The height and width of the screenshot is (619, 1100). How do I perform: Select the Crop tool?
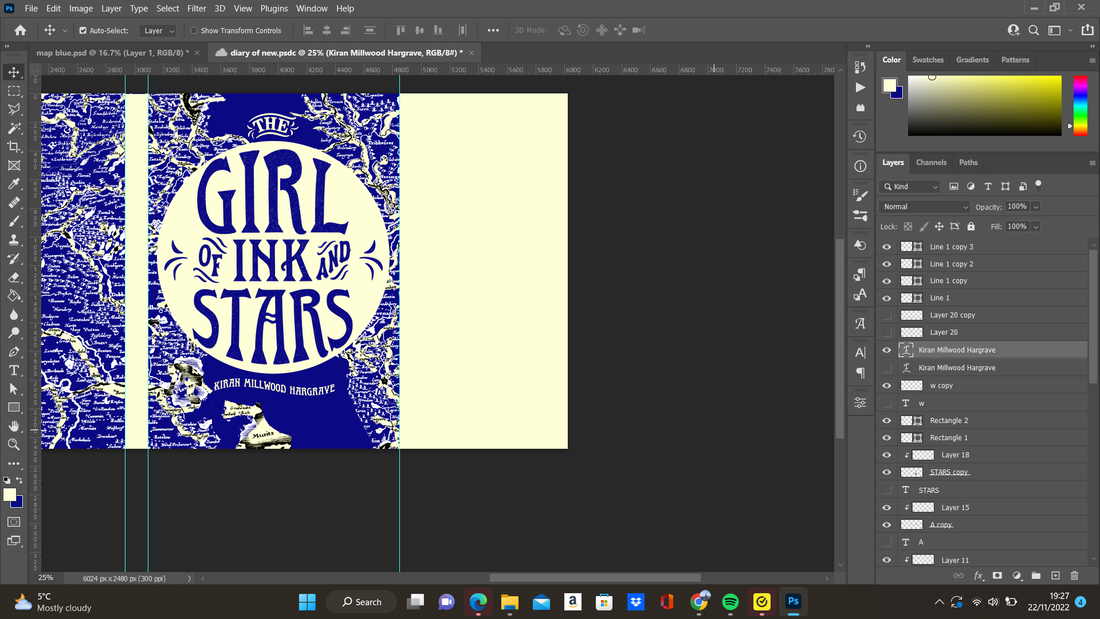(13, 147)
